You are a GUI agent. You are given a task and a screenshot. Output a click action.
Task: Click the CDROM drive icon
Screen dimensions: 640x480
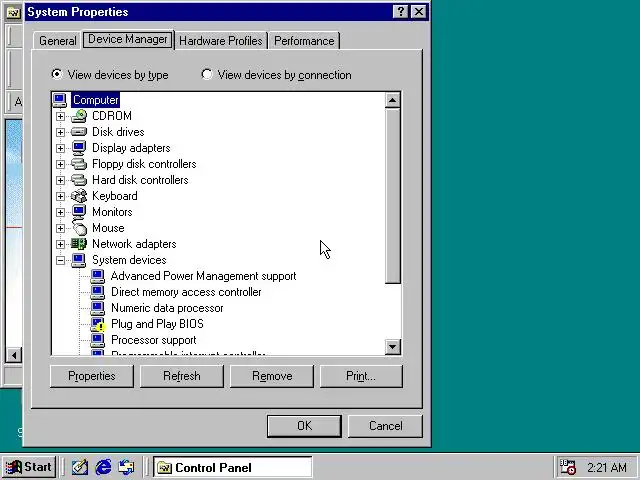tap(79, 116)
